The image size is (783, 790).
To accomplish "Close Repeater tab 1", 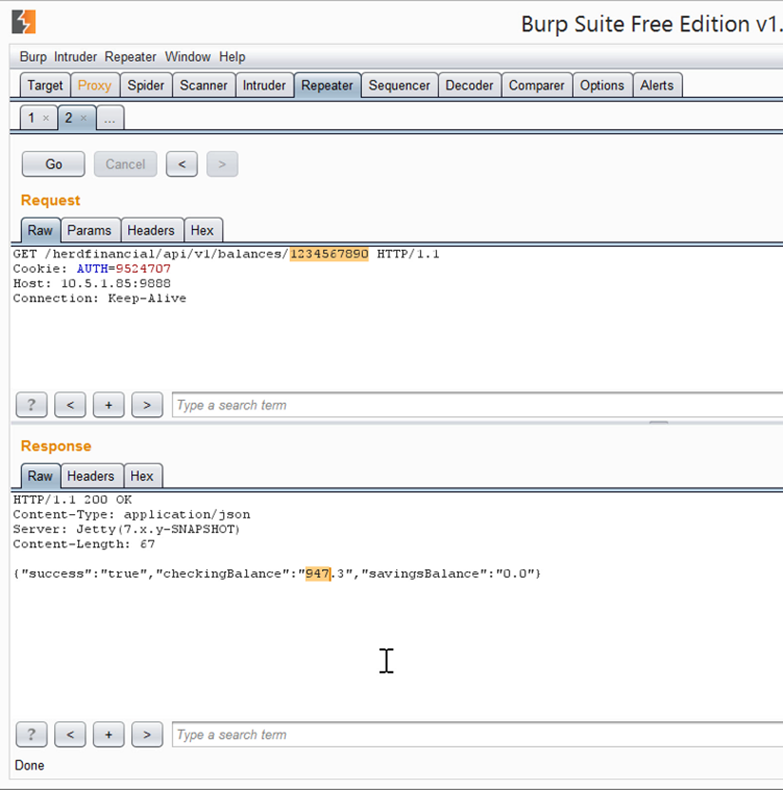I will (x=46, y=118).
